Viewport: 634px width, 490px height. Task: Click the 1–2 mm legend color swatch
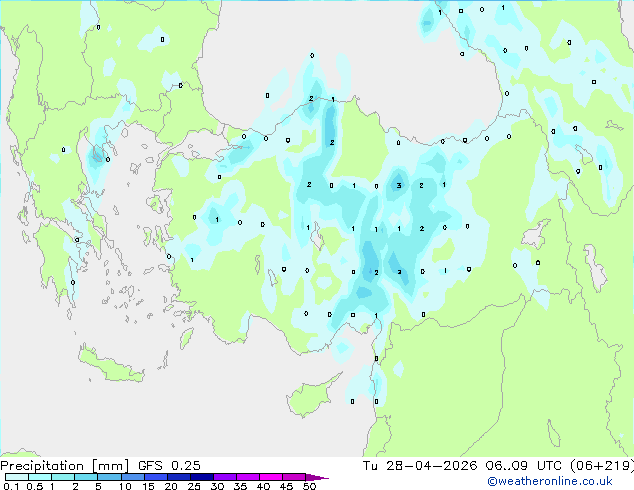[63, 477]
